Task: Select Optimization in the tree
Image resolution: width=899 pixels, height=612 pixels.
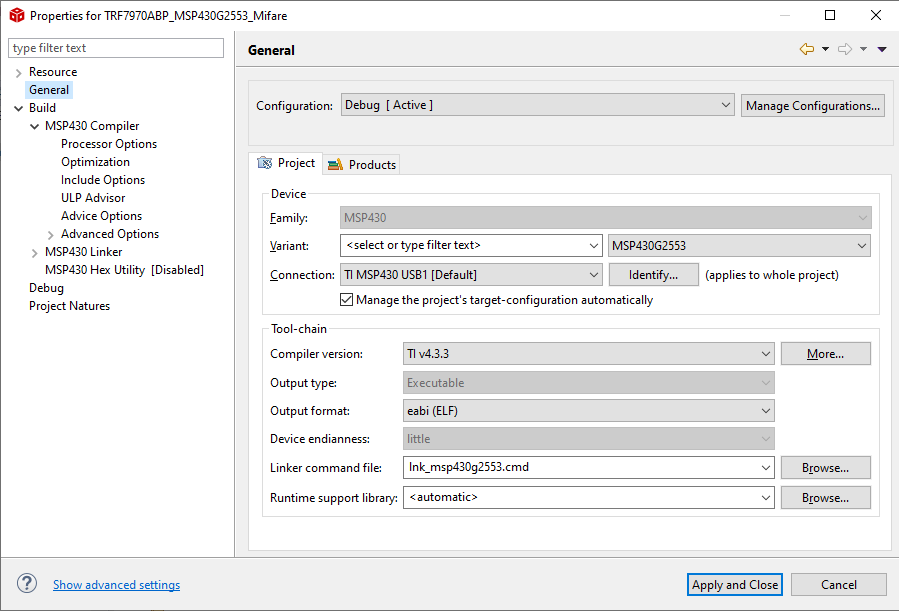Action: point(95,162)
